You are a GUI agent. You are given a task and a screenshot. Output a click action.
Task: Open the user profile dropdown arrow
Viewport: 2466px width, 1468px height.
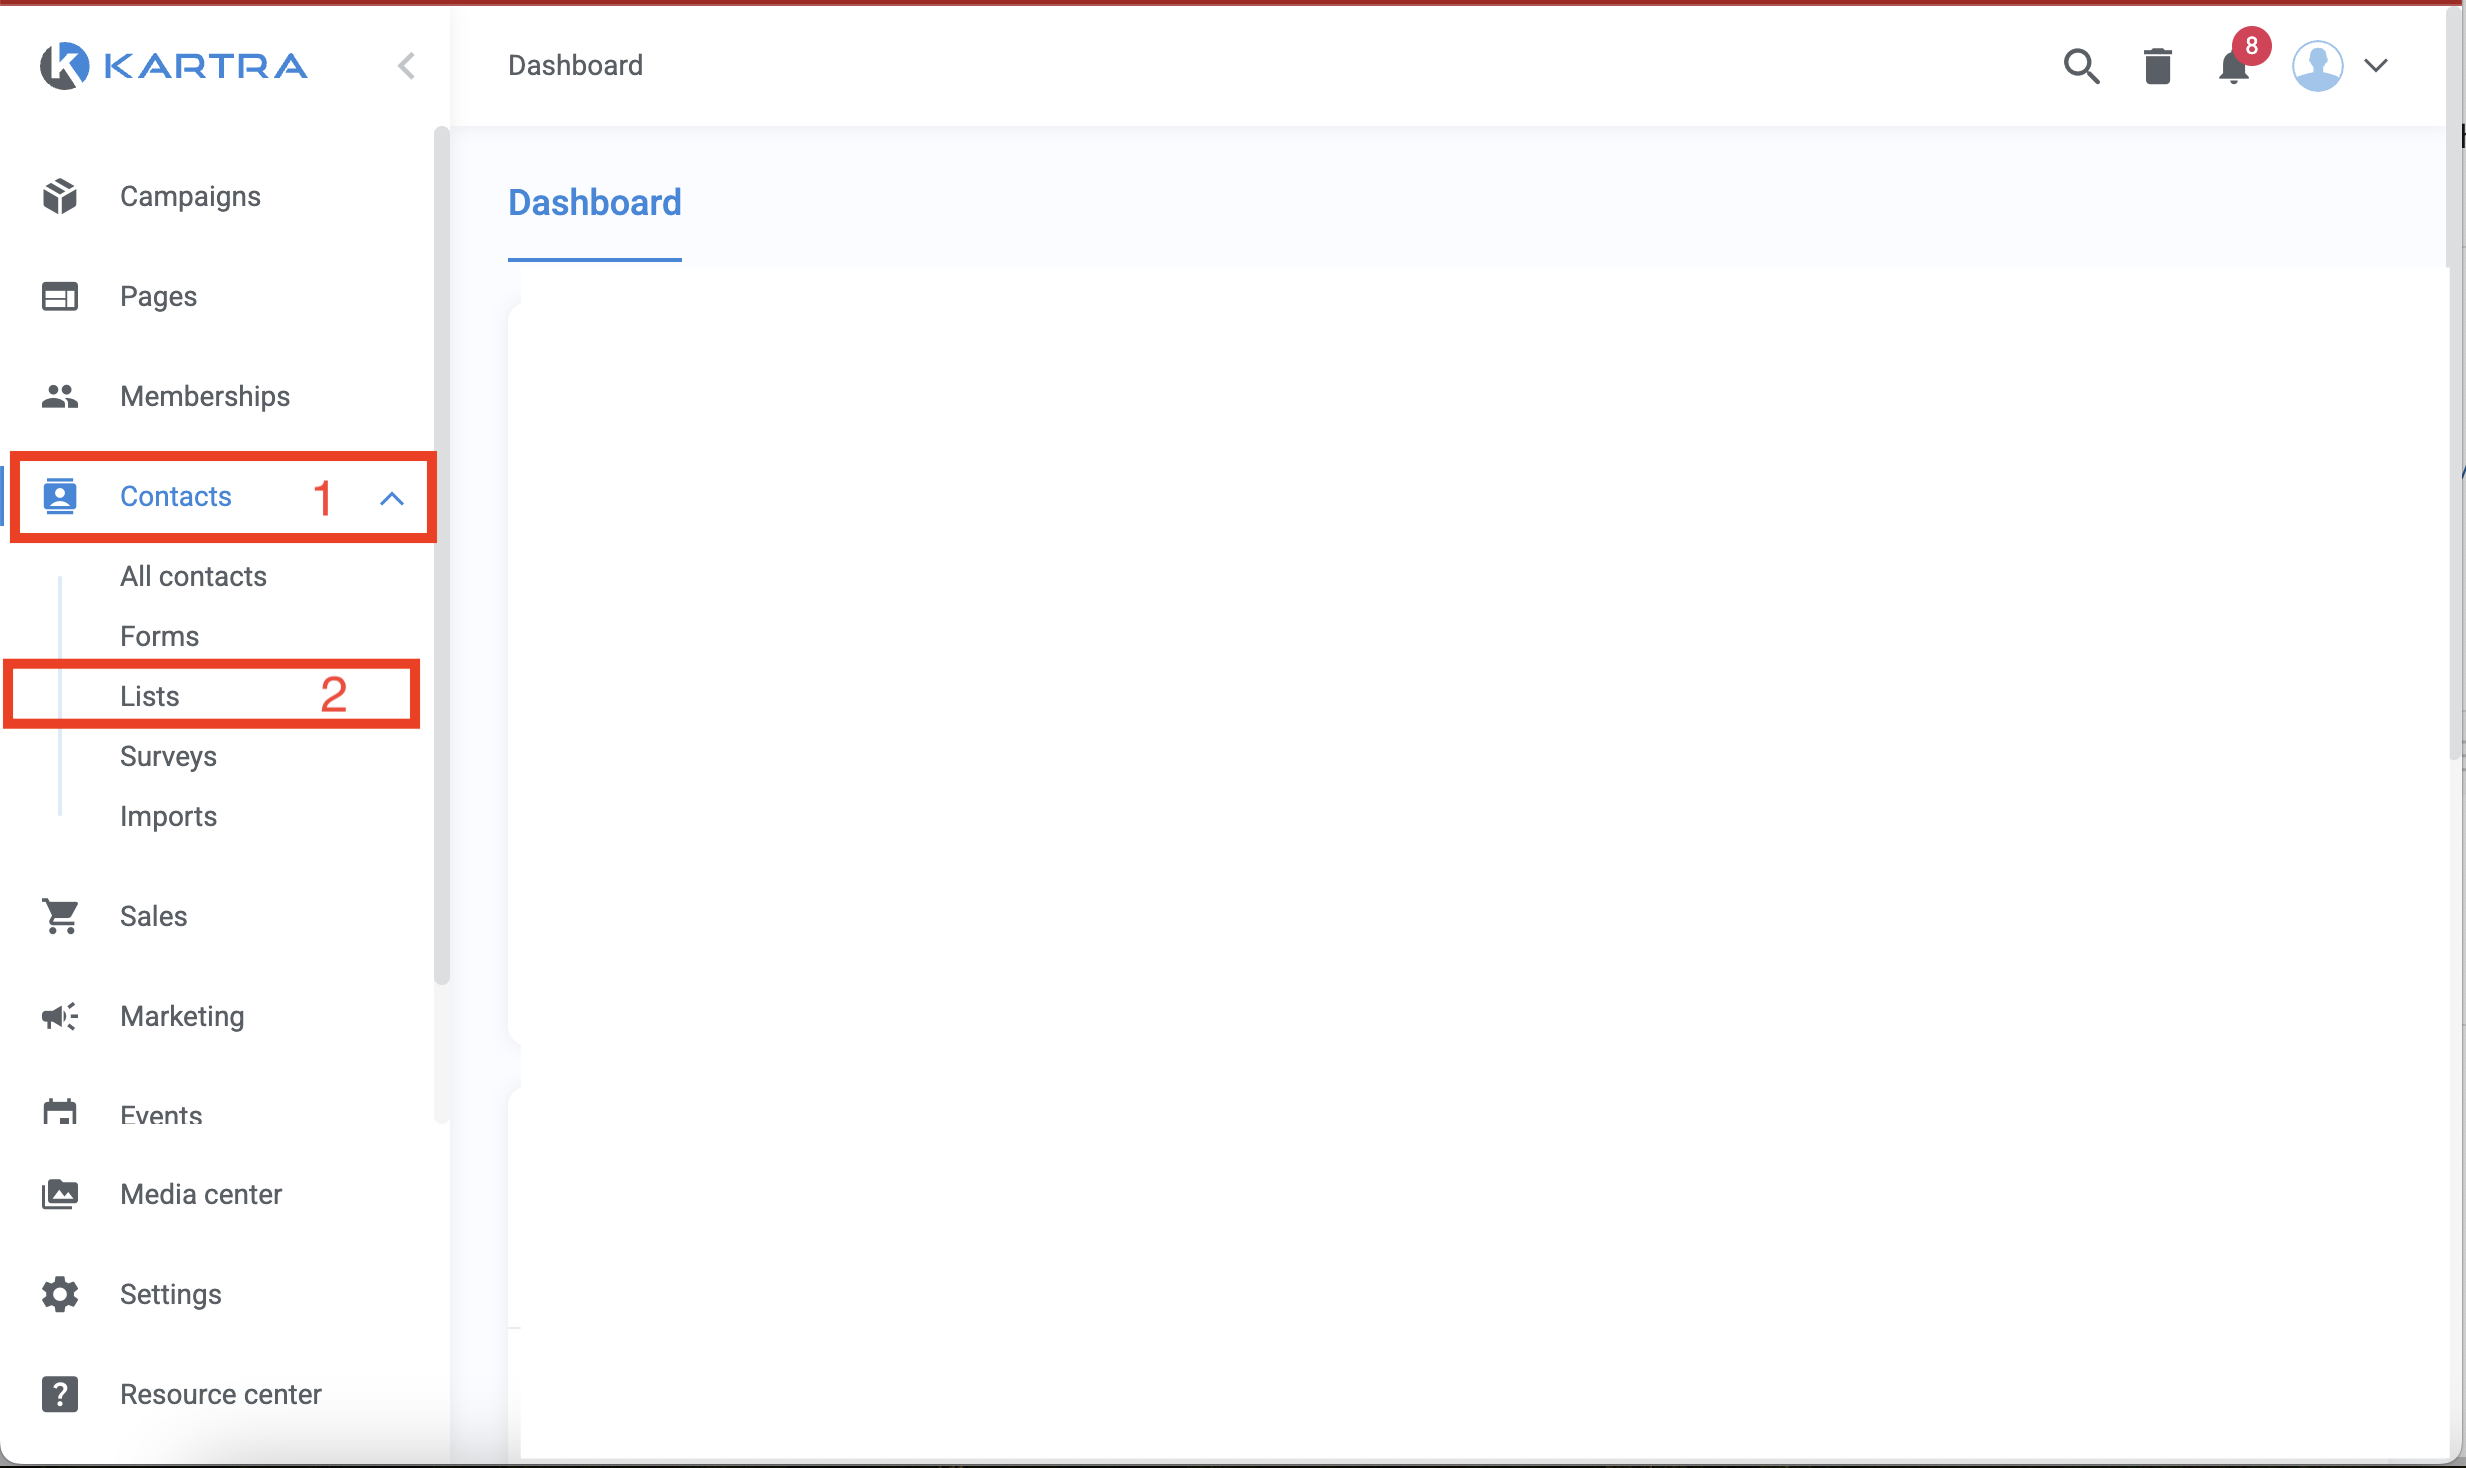coord(2376,66)
